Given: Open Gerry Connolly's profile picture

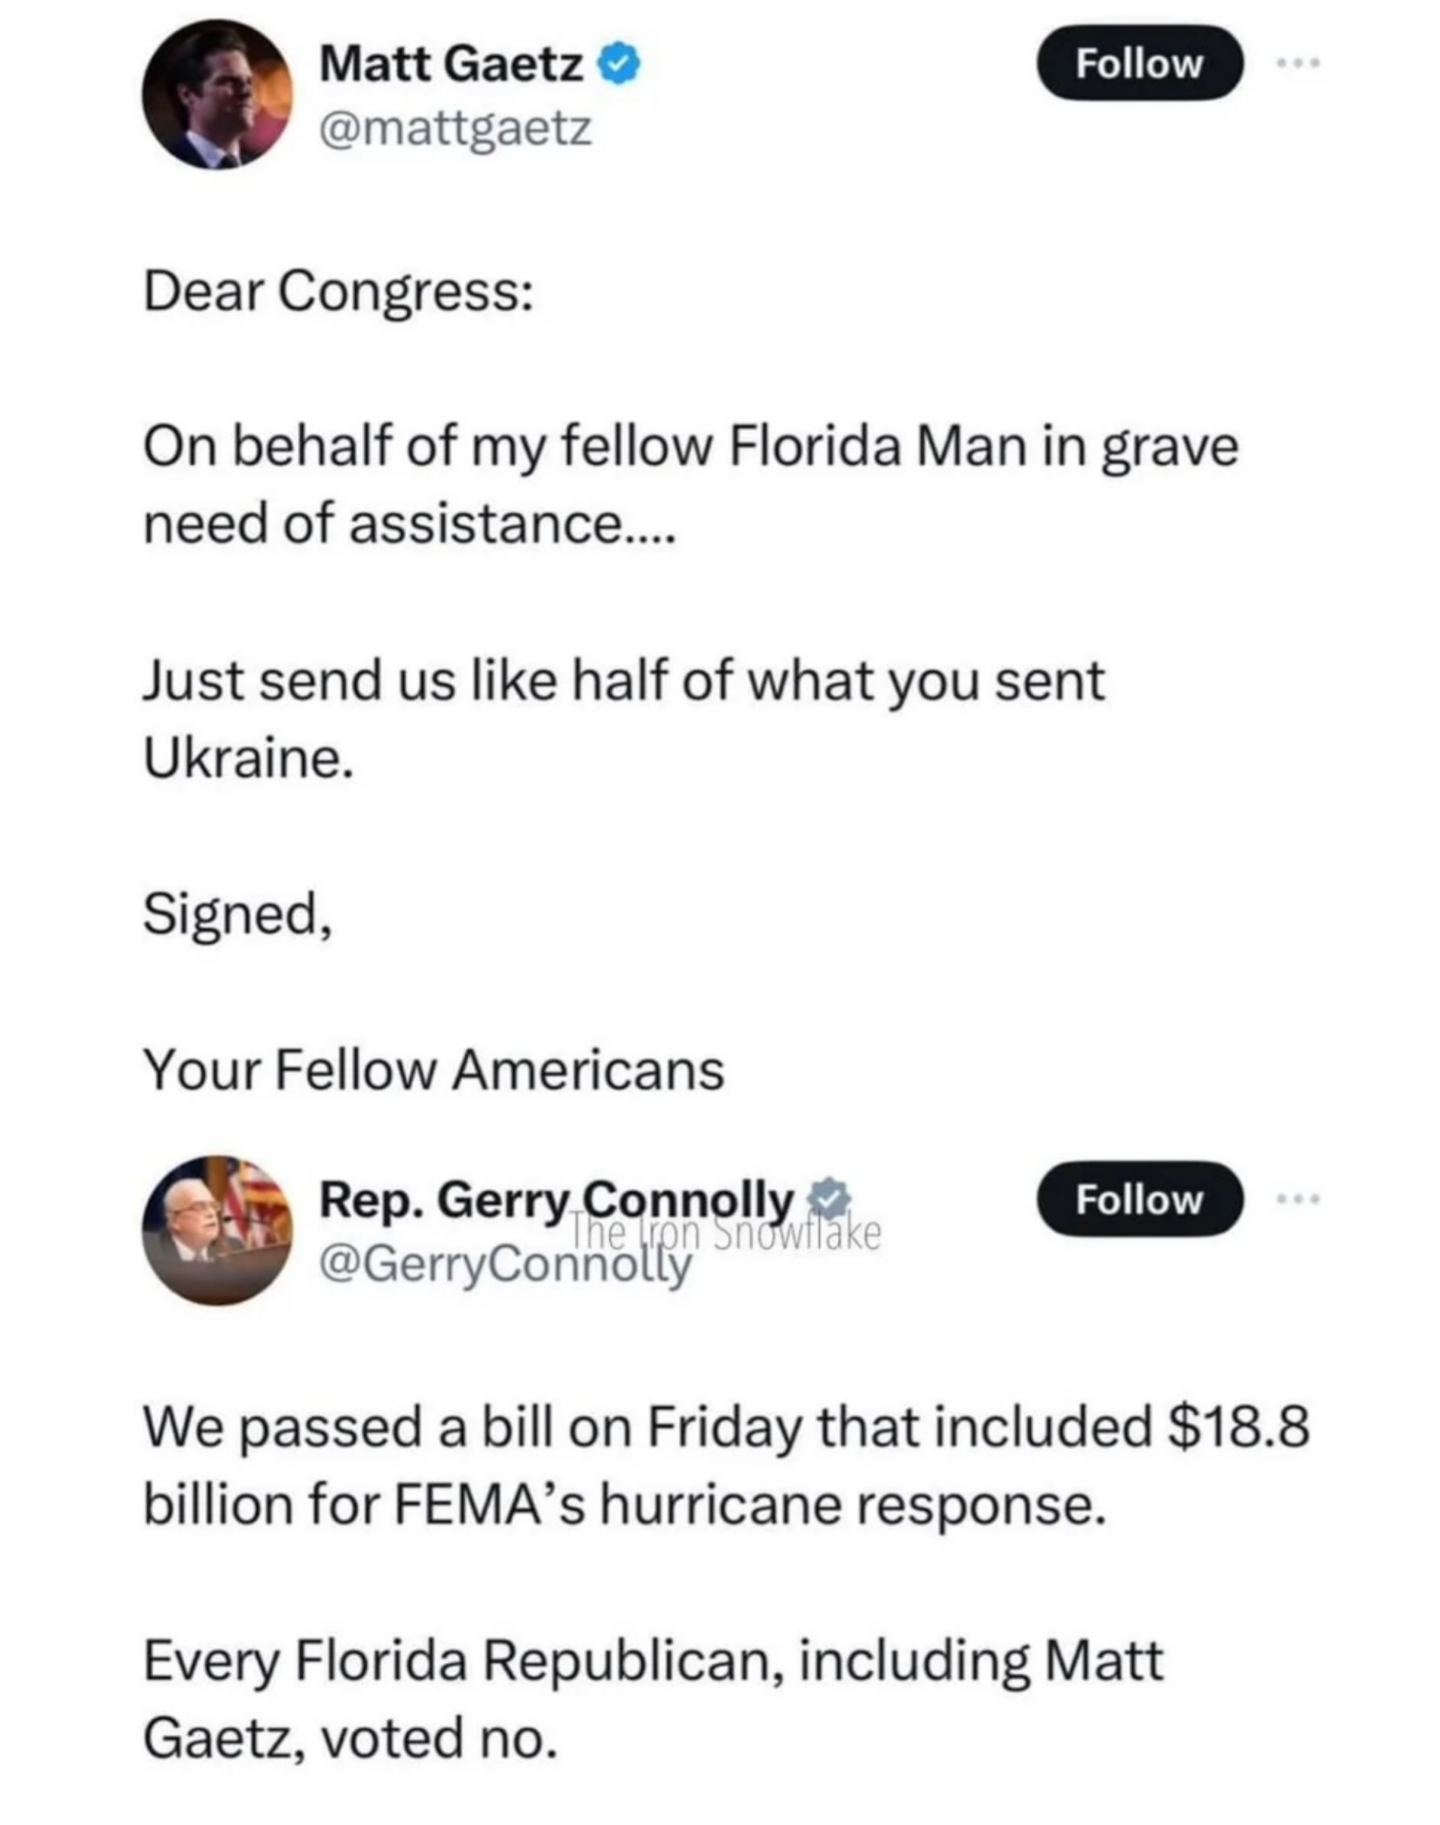Looking at the screenshot, I should click(x=217, y=1230).
